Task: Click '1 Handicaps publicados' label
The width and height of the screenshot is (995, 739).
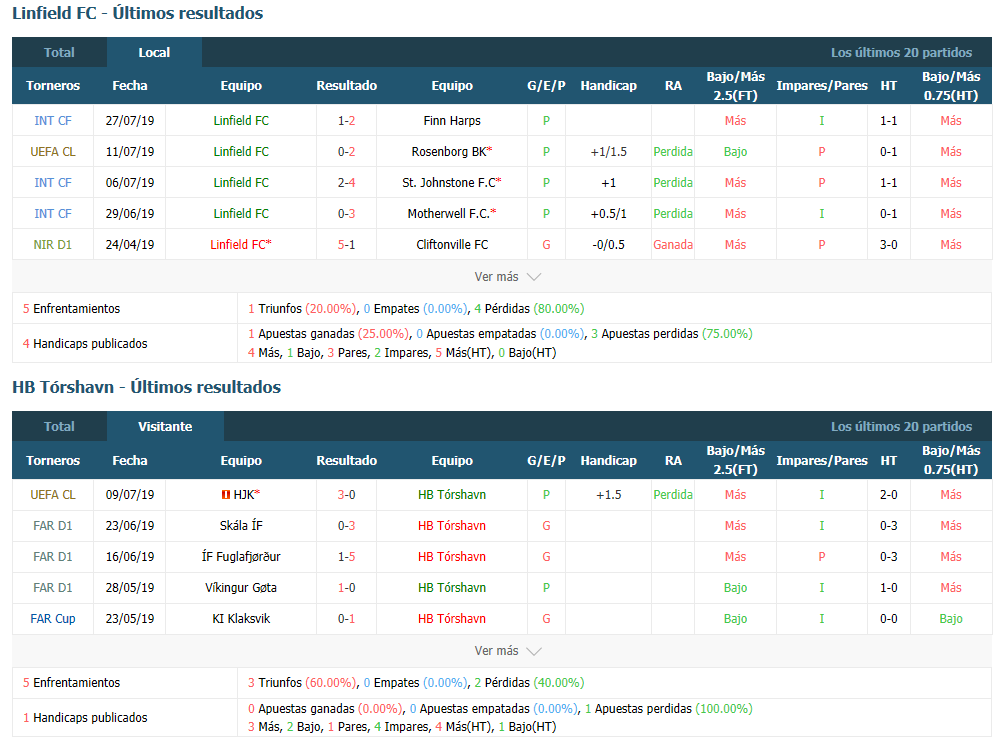Action: click(x=85, y=718)
